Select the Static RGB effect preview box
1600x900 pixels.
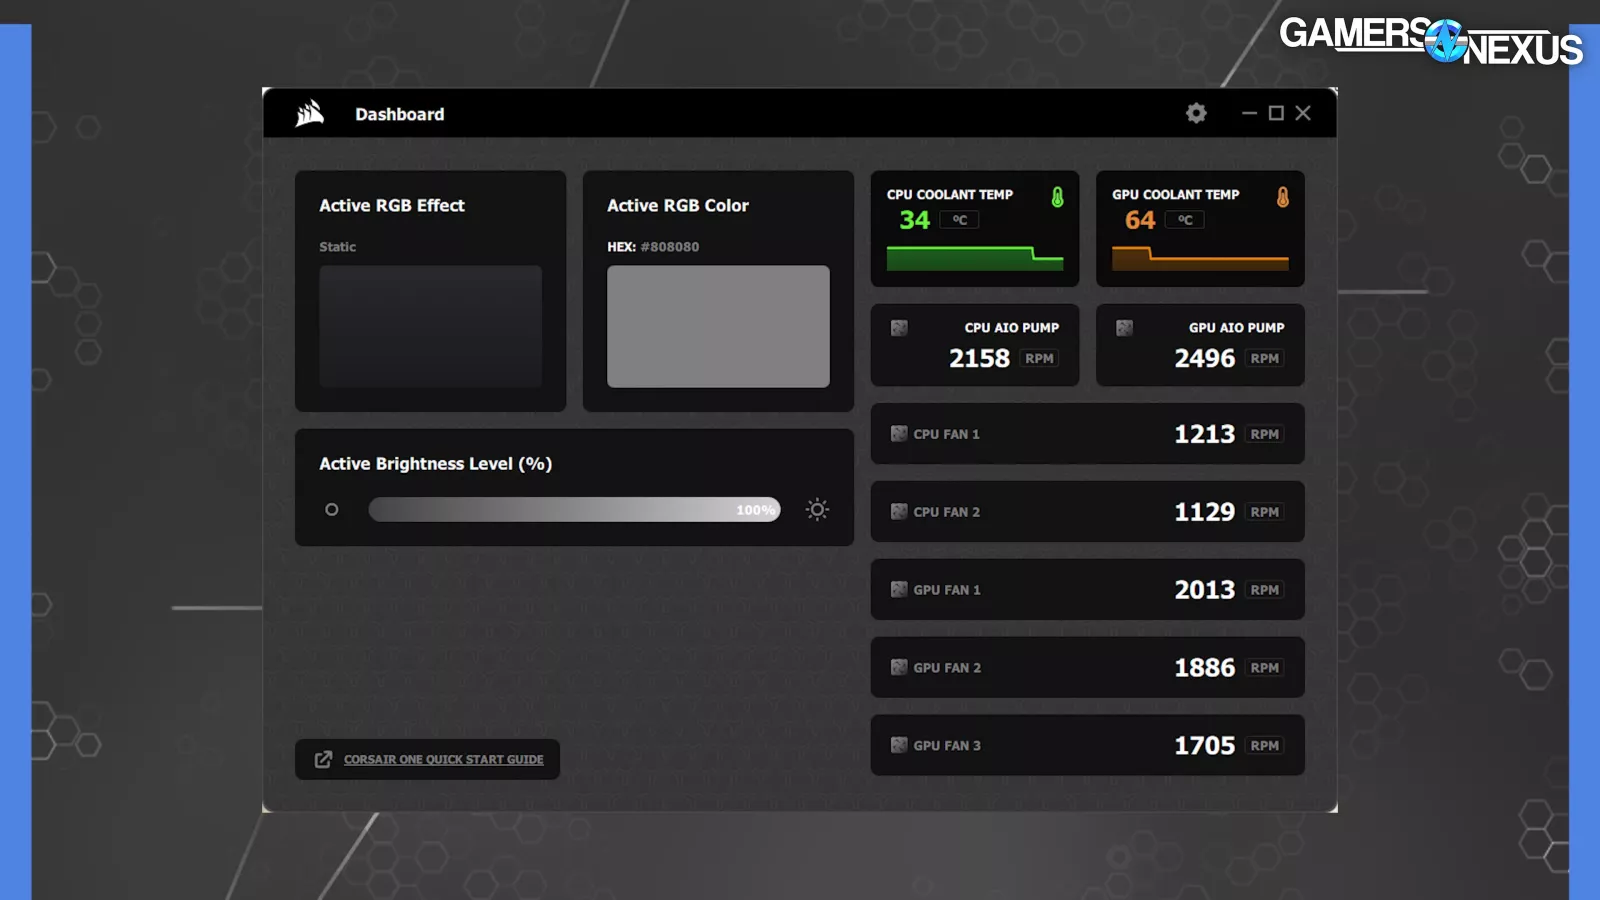pyautogui.click(x=430, y=326)
